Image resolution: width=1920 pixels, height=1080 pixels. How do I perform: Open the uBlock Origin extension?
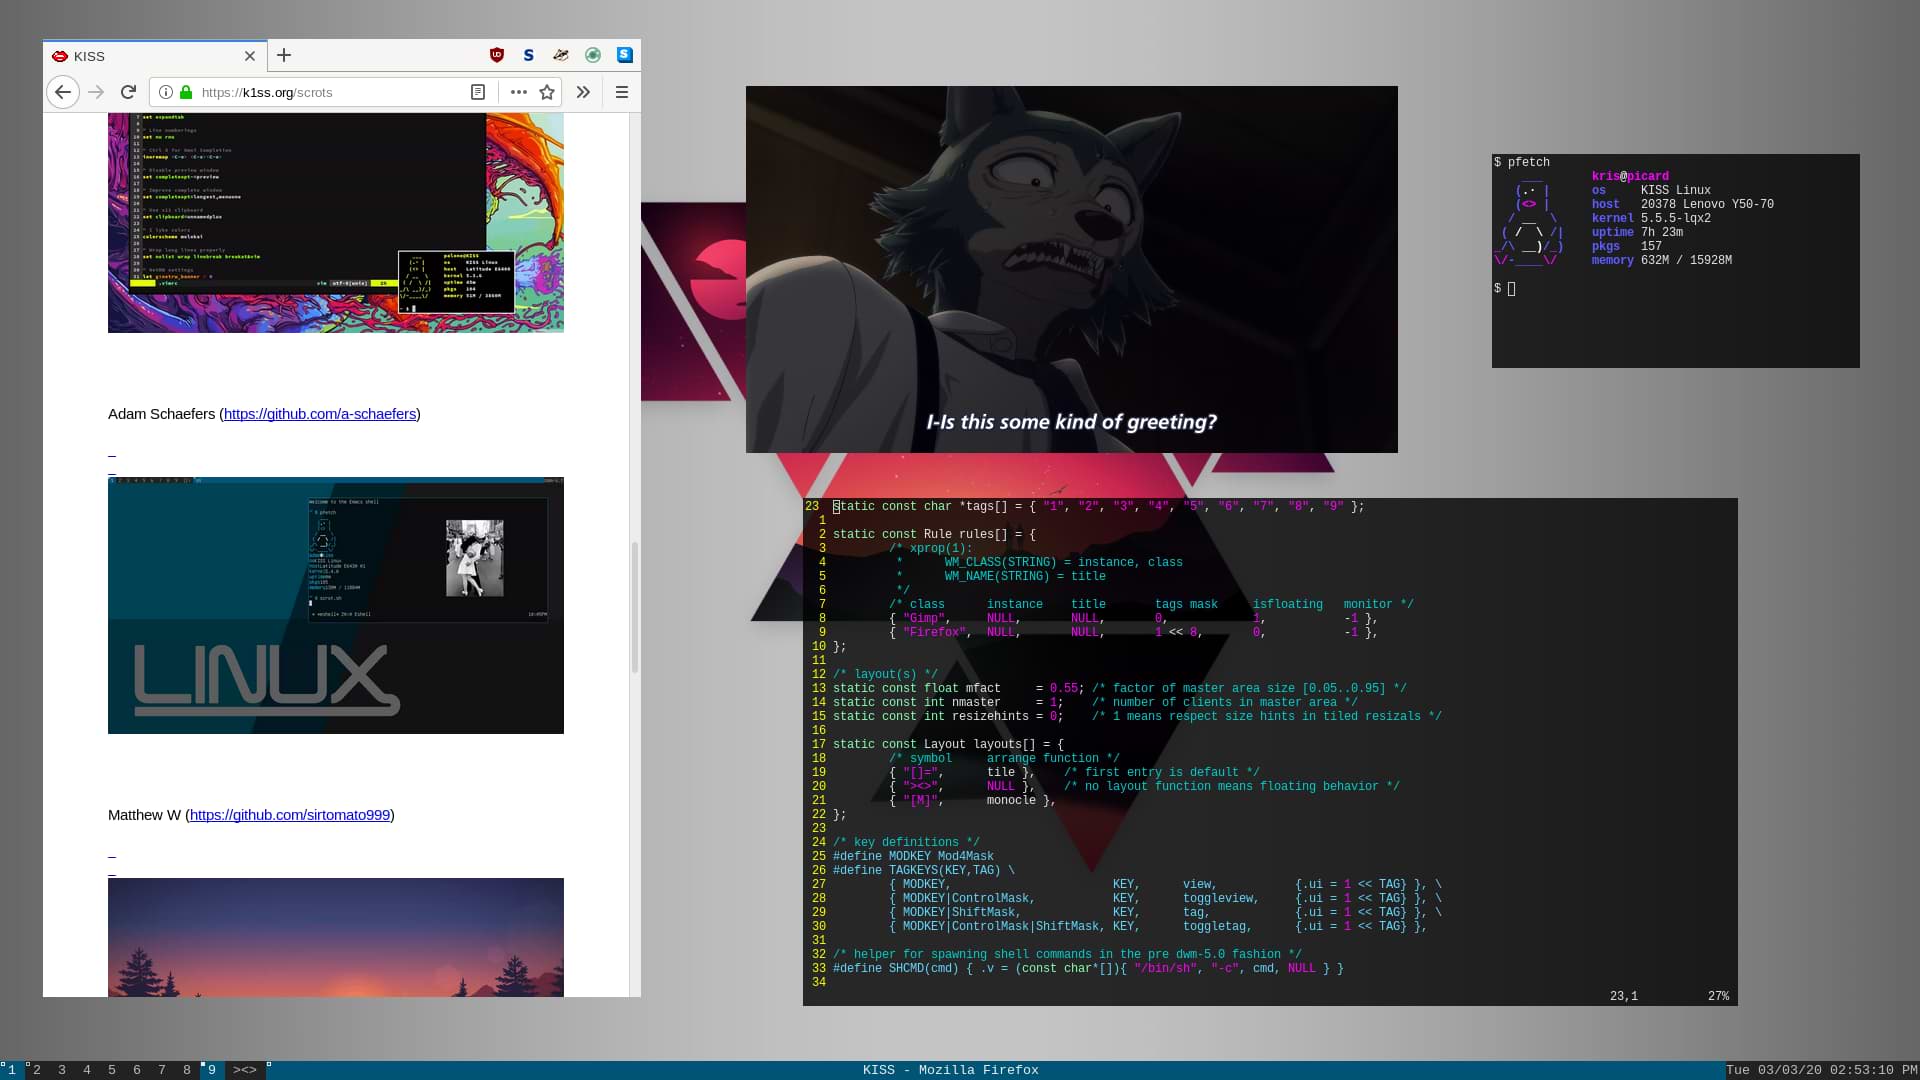[x=497, y=55]
